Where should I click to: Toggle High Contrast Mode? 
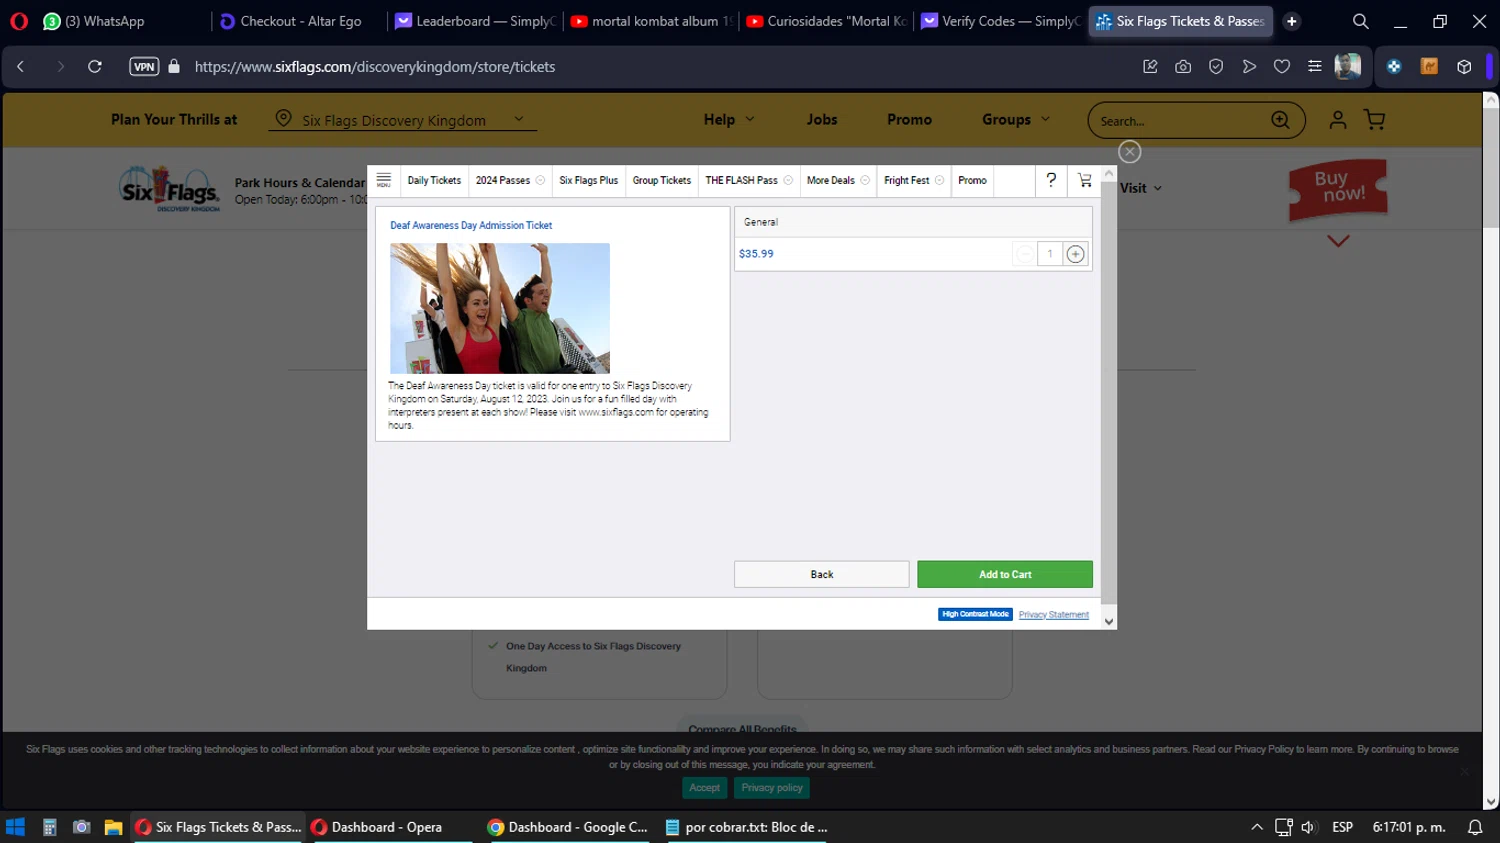tap(975, 614)
